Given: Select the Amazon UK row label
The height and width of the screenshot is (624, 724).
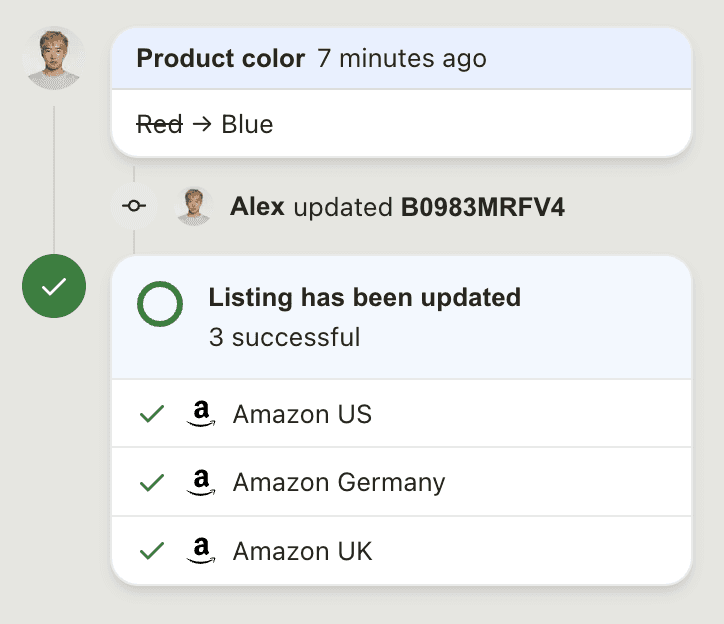Looking at the screenshot, I should pos(302,551).
